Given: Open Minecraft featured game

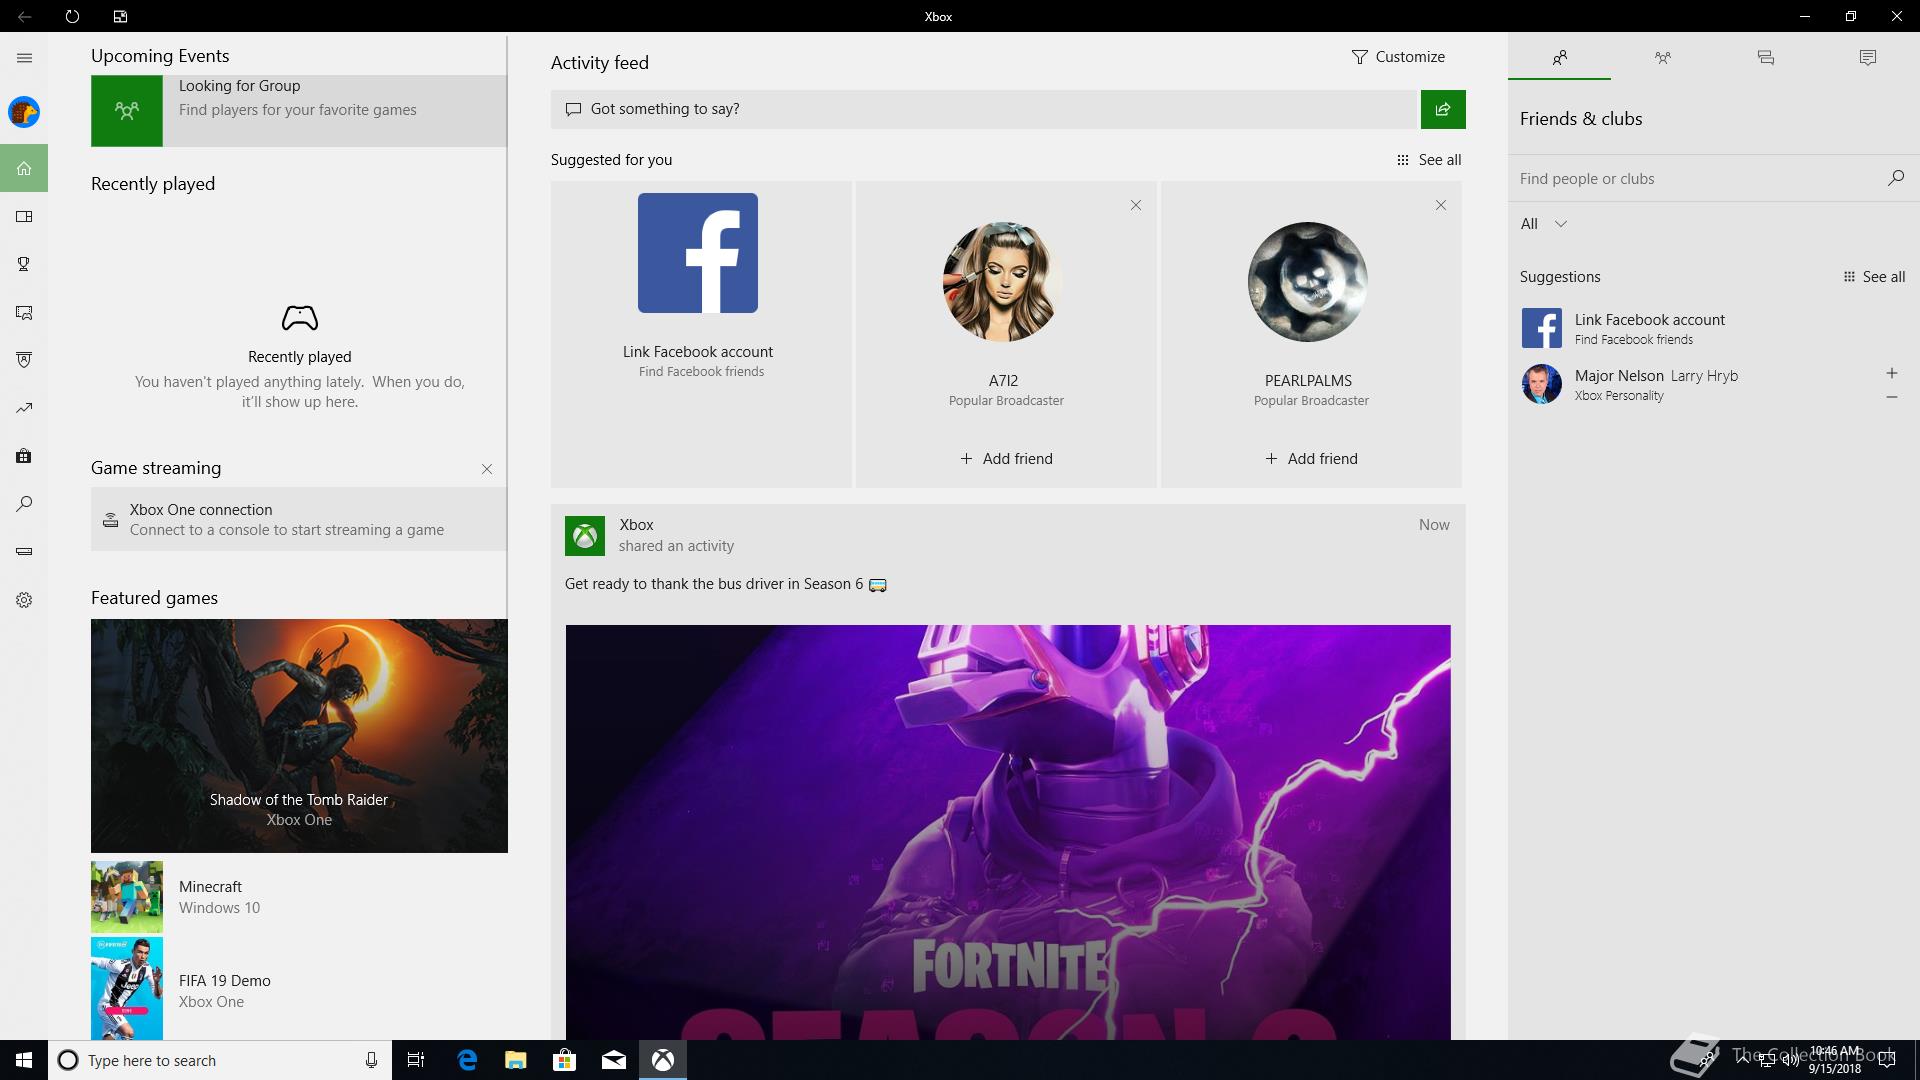Looking at the screenshot, I should (299, 897).
